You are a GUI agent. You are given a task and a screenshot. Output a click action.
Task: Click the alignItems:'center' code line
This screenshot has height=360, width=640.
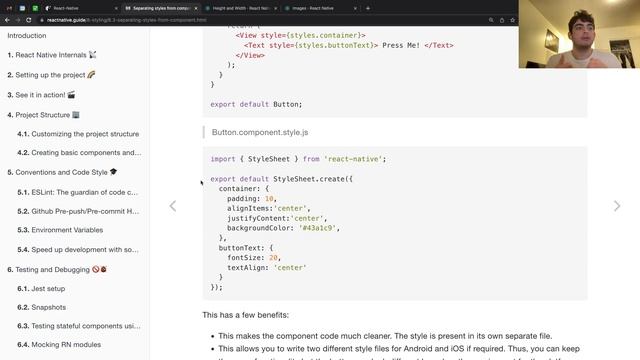click(x=269, y=209)
